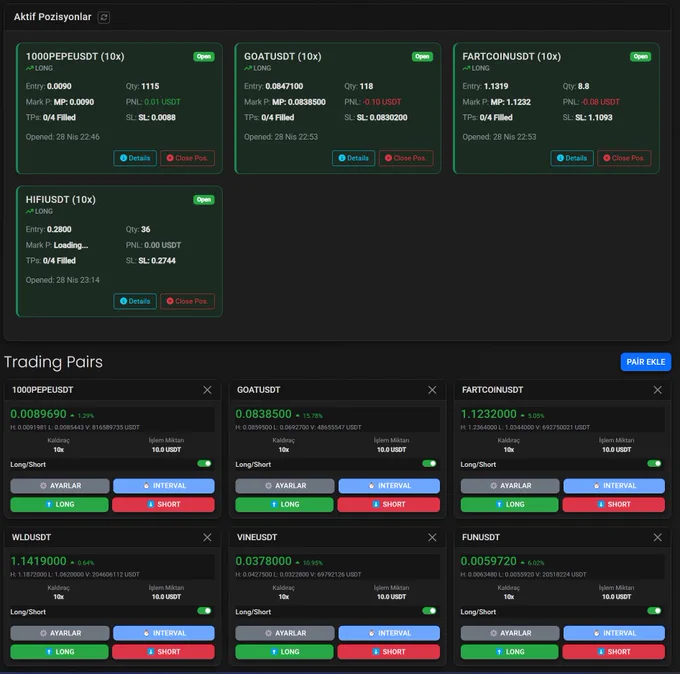The height and width of the screenshot is (674, 680).
Task: Go LONG on FARTCOINUSDT pair
Action: click(510, 504)
